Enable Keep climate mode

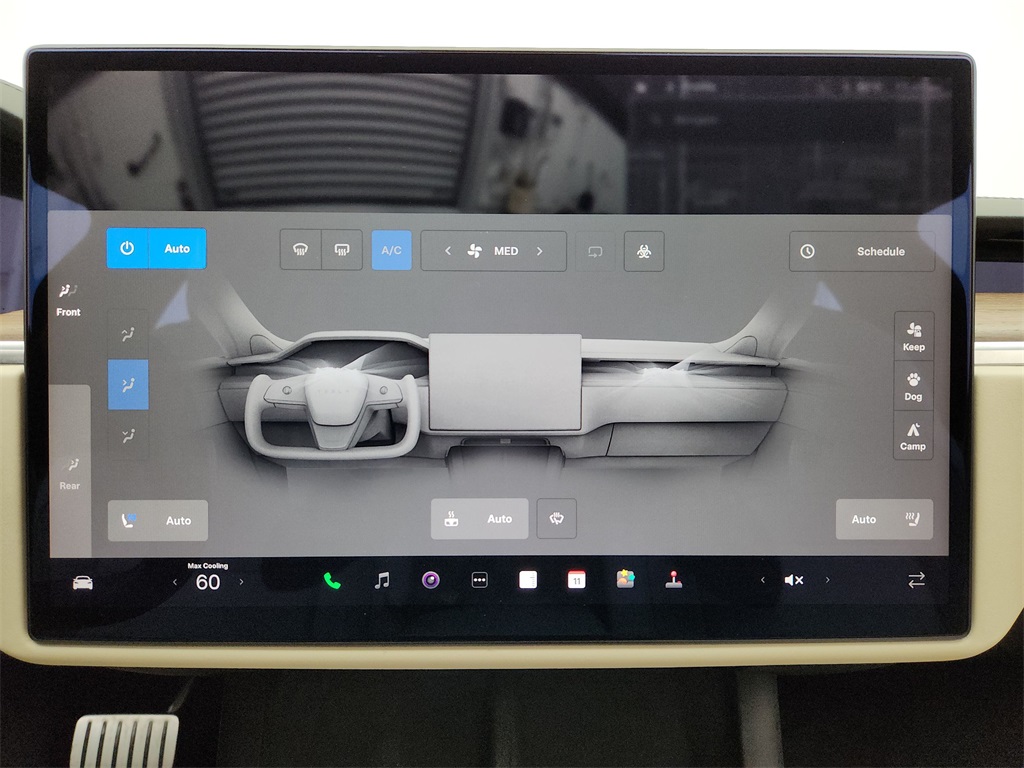pos(914,336)
